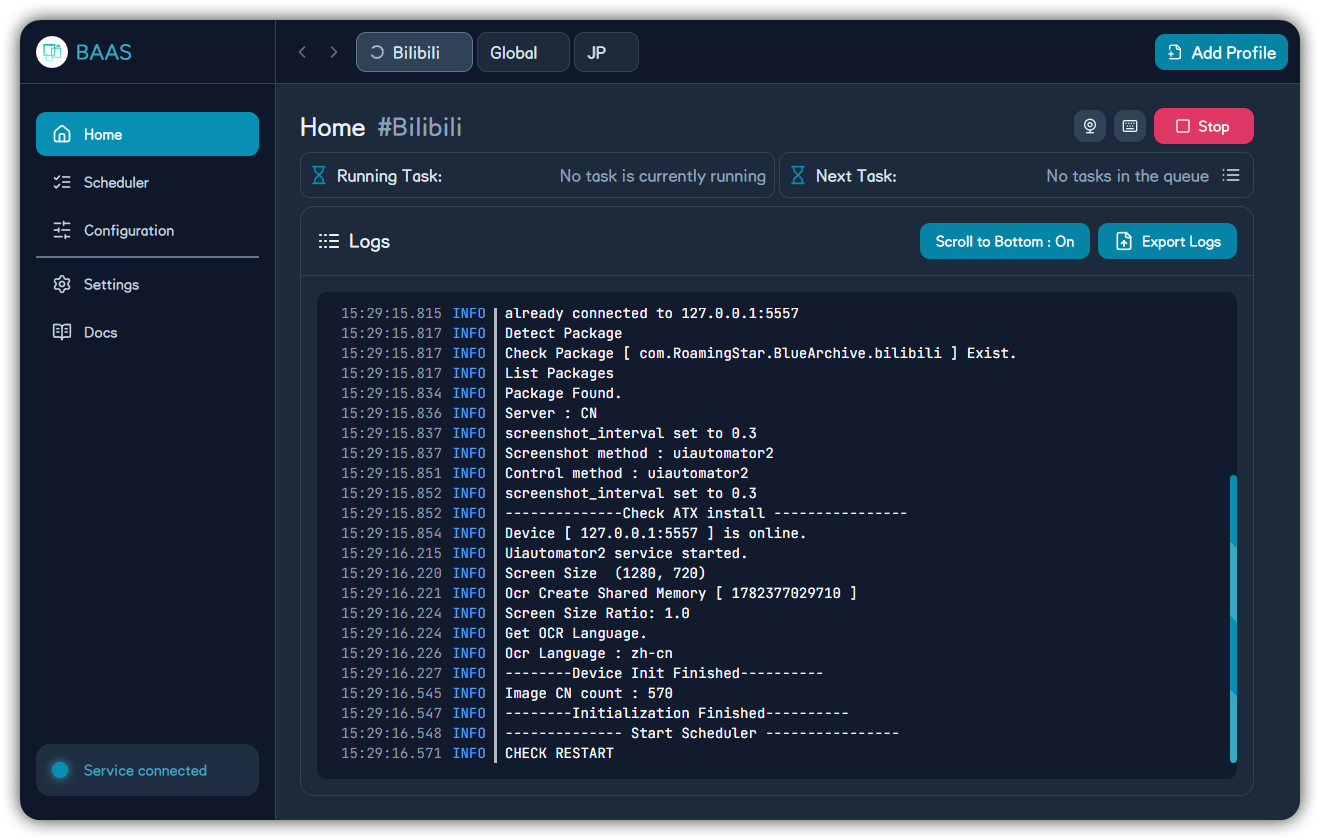The height and width of the screenshot is (840, 1320).
Task: Click the Next Task hourglass icon
Action: click(798, 175)
